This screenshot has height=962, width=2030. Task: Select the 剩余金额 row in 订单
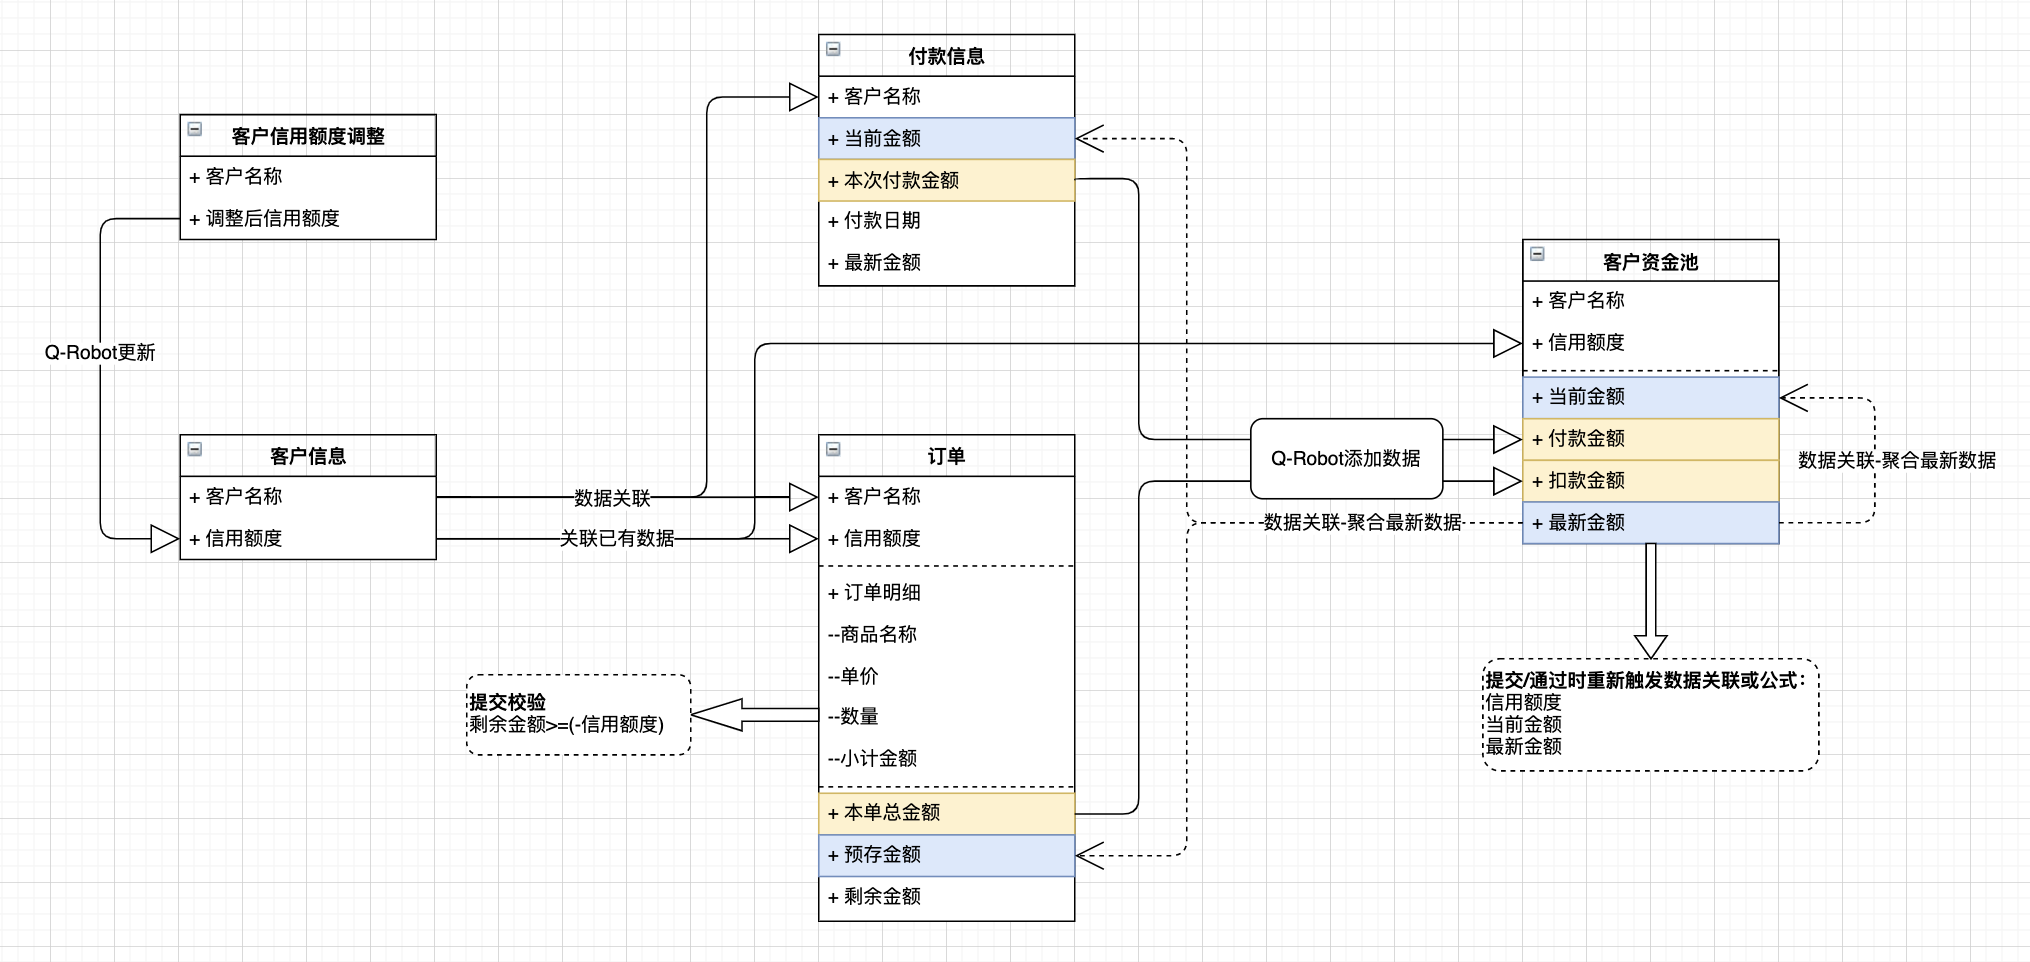(946, 897)
